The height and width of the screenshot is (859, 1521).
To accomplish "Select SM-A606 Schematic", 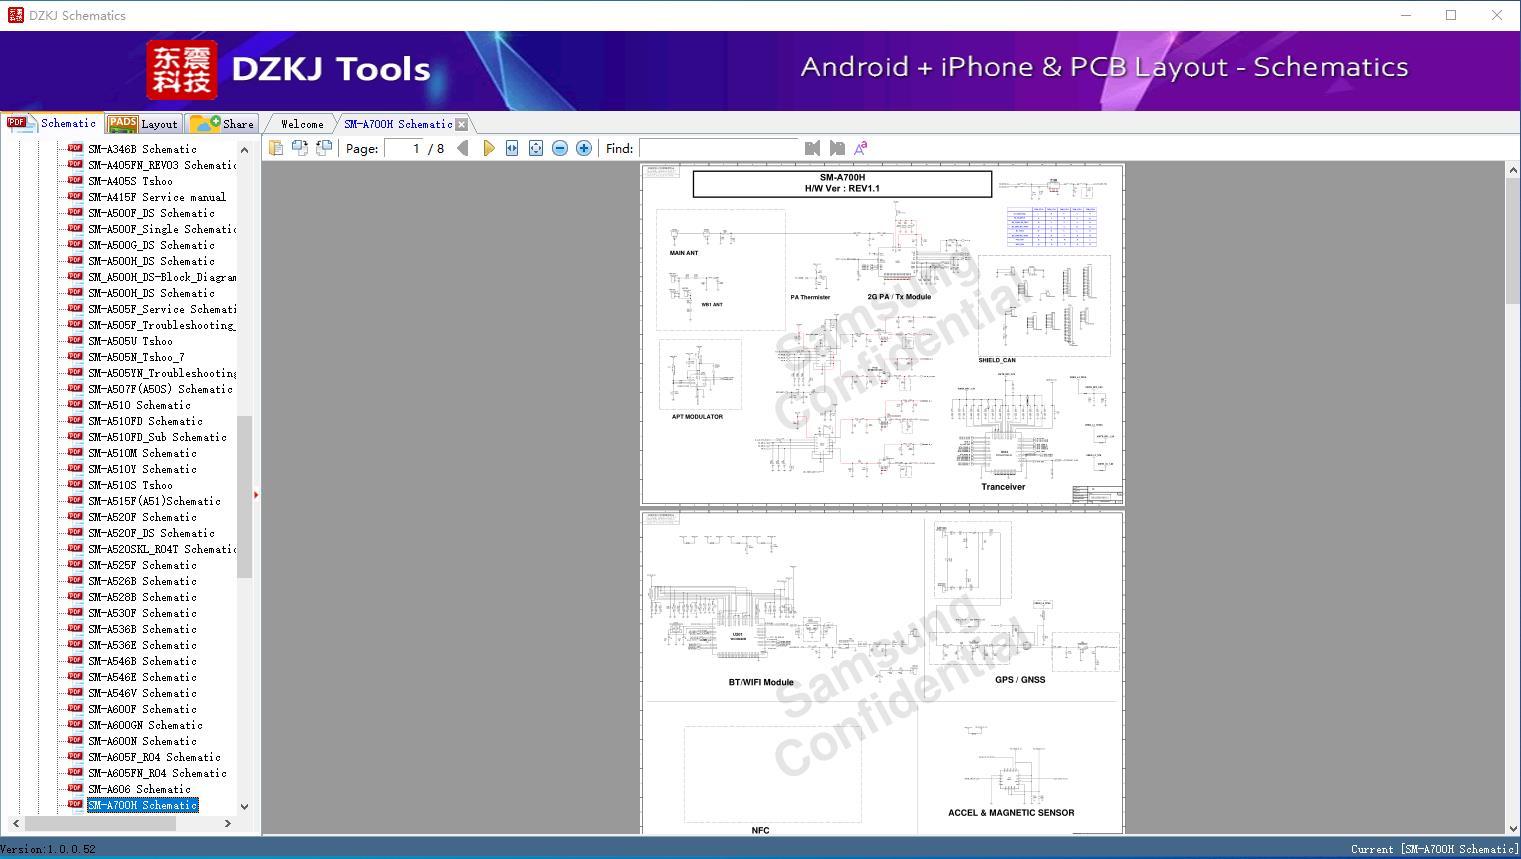I will 139,789.
